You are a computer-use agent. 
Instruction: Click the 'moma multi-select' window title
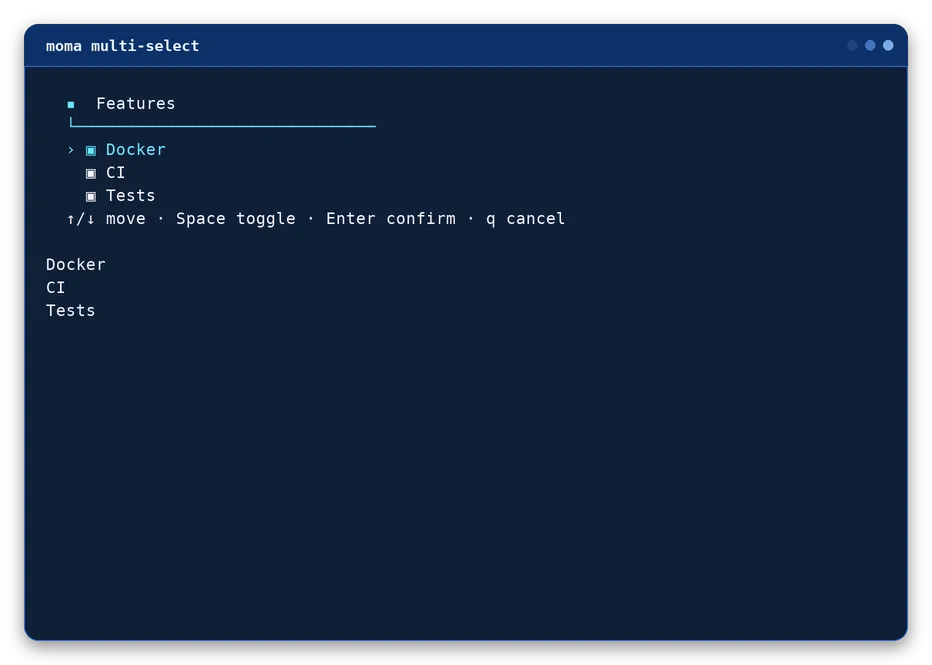click(x=122, y=46)
